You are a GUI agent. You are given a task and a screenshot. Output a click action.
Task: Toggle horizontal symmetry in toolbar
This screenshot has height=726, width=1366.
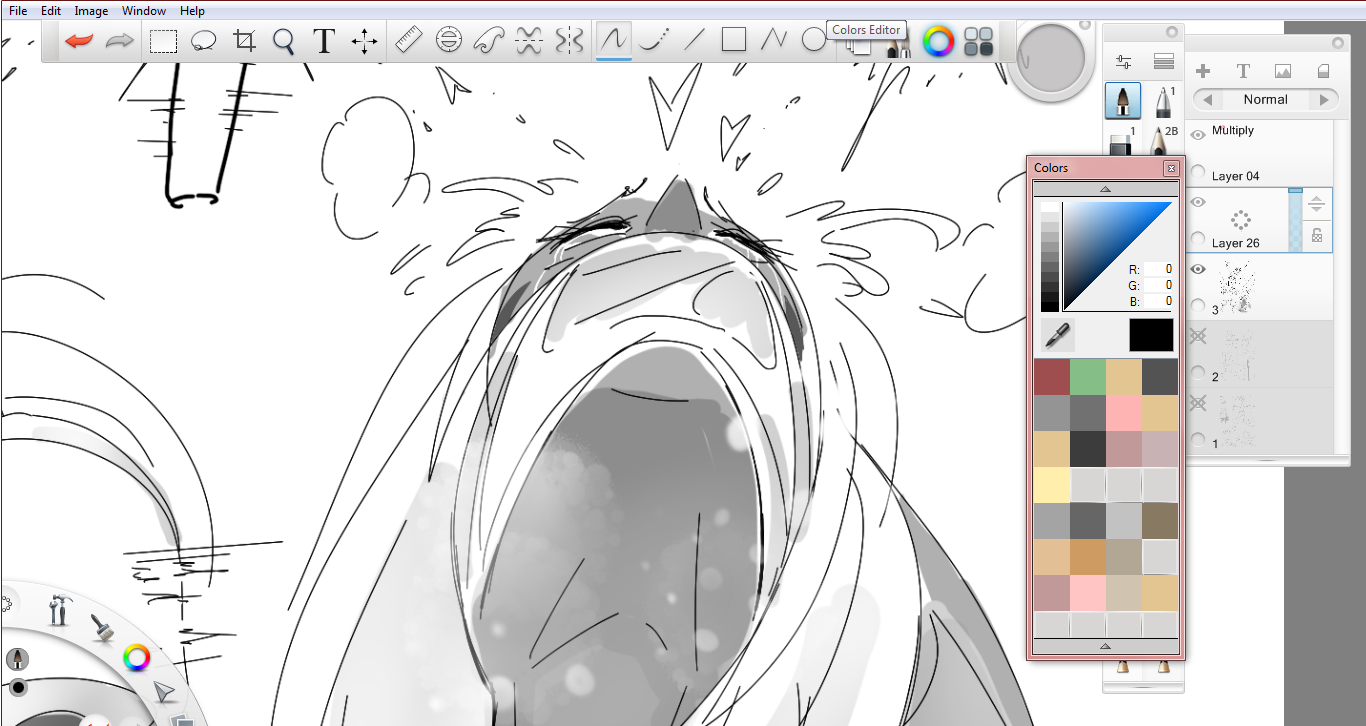tap(529, 41)
